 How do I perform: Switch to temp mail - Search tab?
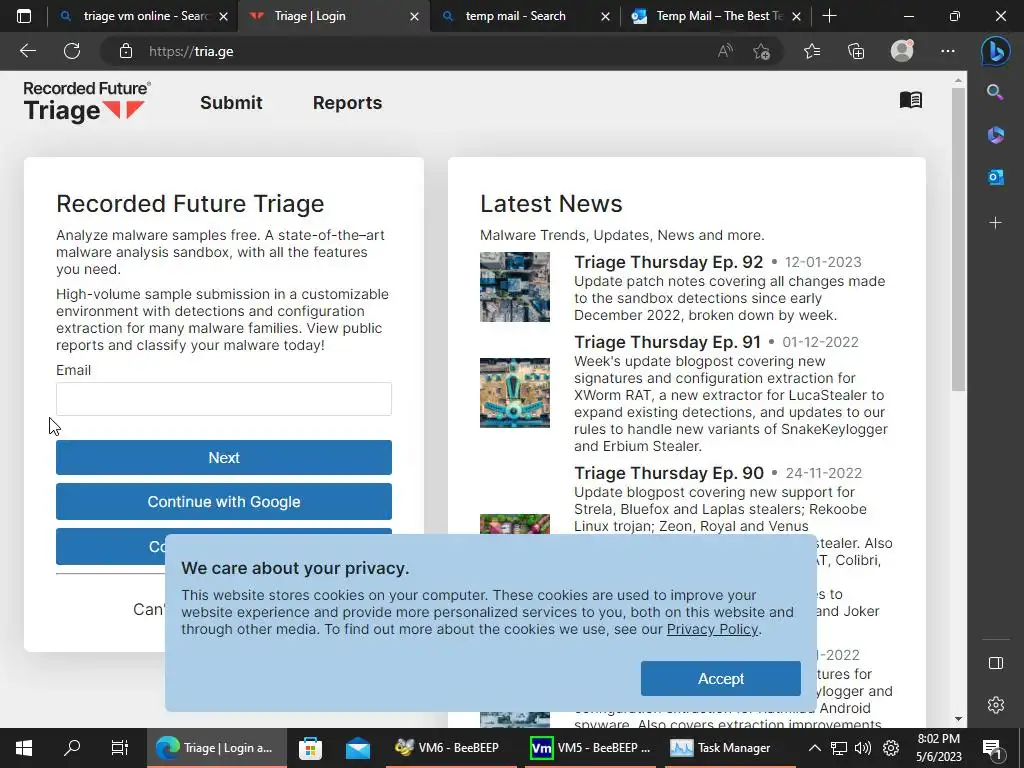click(x=516, y=16)
